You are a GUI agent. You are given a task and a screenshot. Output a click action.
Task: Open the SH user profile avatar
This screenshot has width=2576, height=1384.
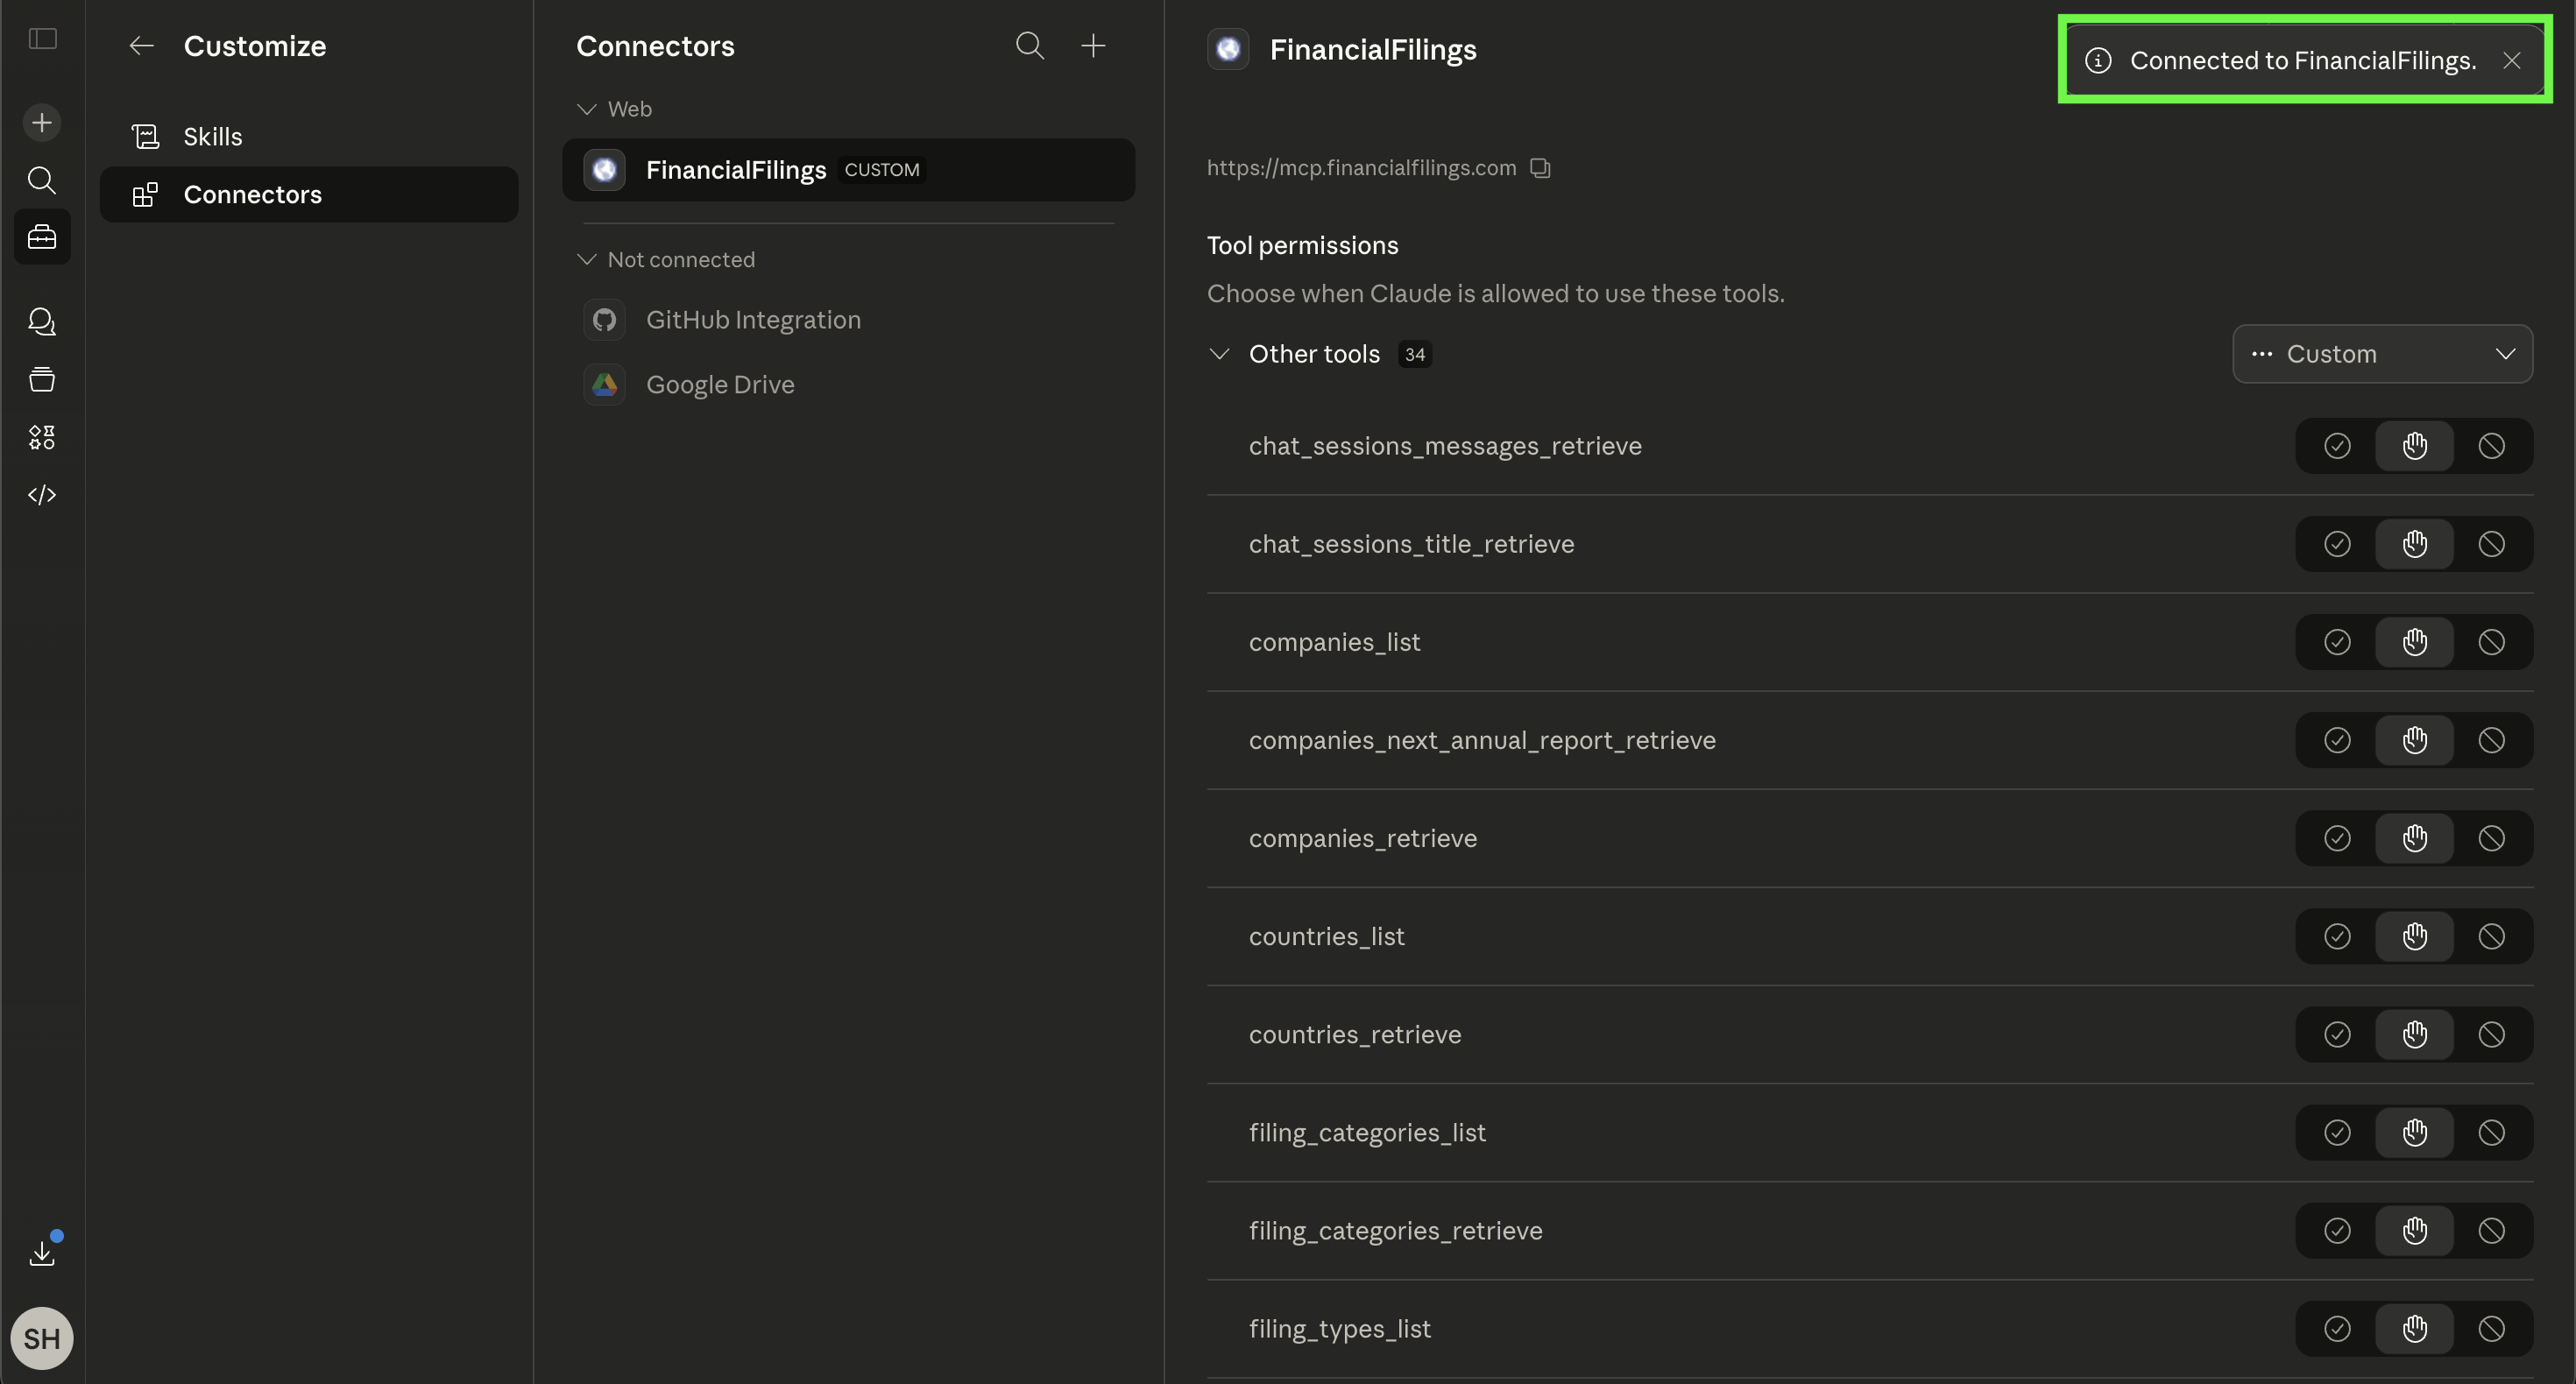tap(42, 1338)
